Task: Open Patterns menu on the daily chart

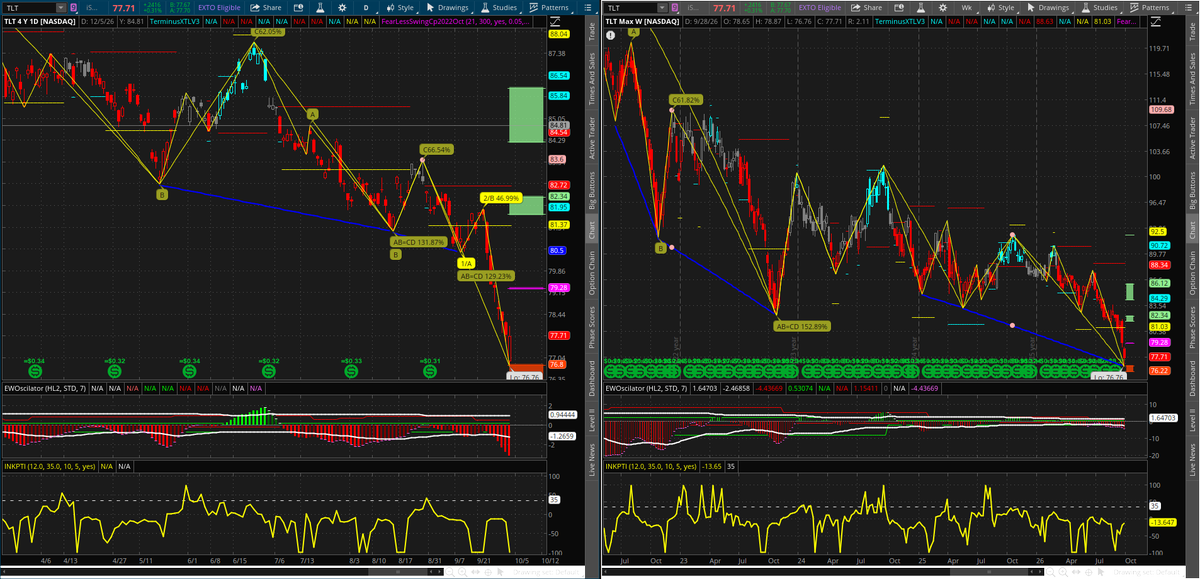Action: pyautogui.click(x=549, y=7)
